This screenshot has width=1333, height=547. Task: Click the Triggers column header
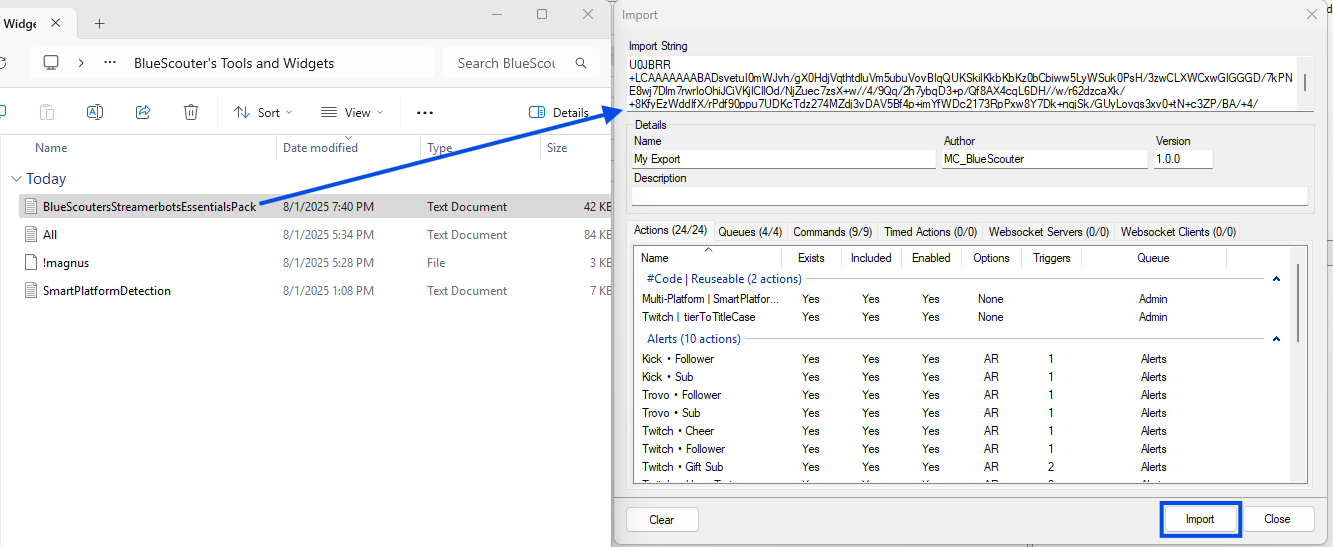pos(1051,258)
